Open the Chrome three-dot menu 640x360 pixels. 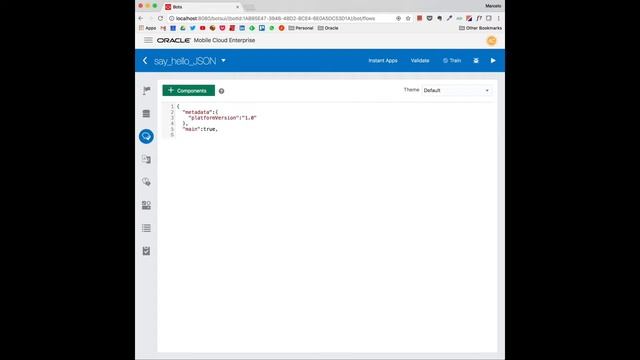(x=498, y=18)
